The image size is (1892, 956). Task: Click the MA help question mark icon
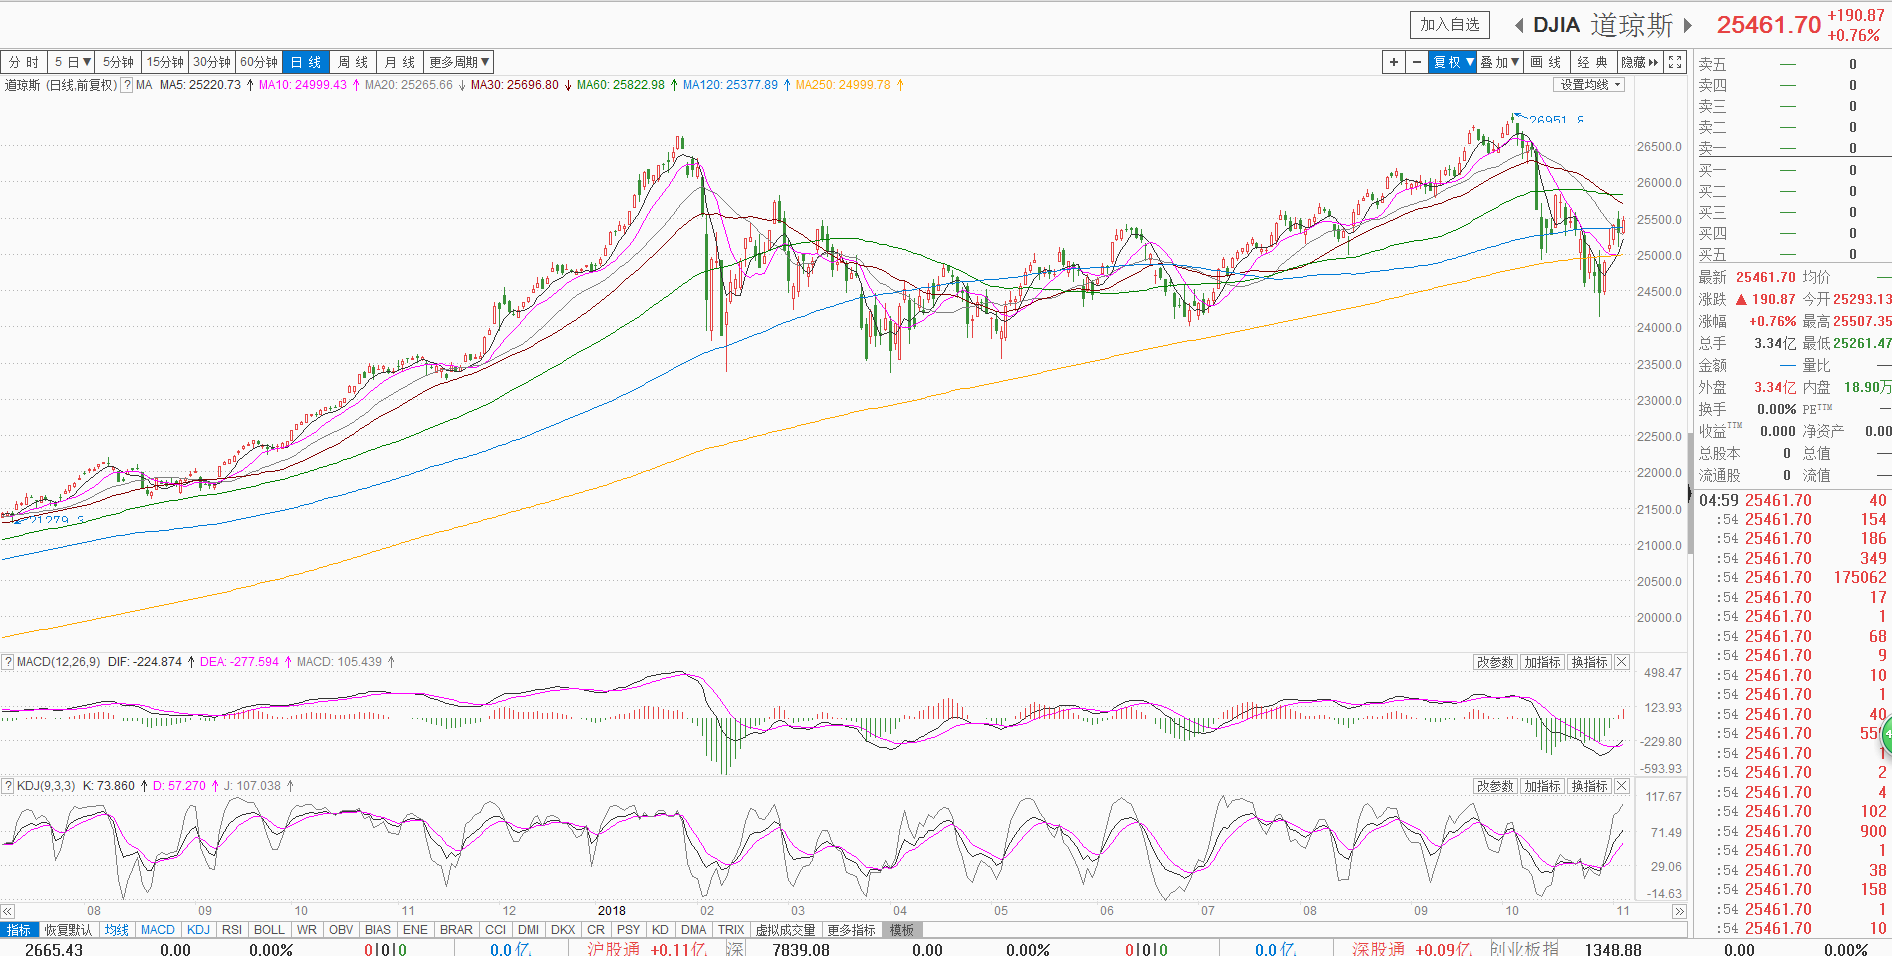[x=127, y=85]
